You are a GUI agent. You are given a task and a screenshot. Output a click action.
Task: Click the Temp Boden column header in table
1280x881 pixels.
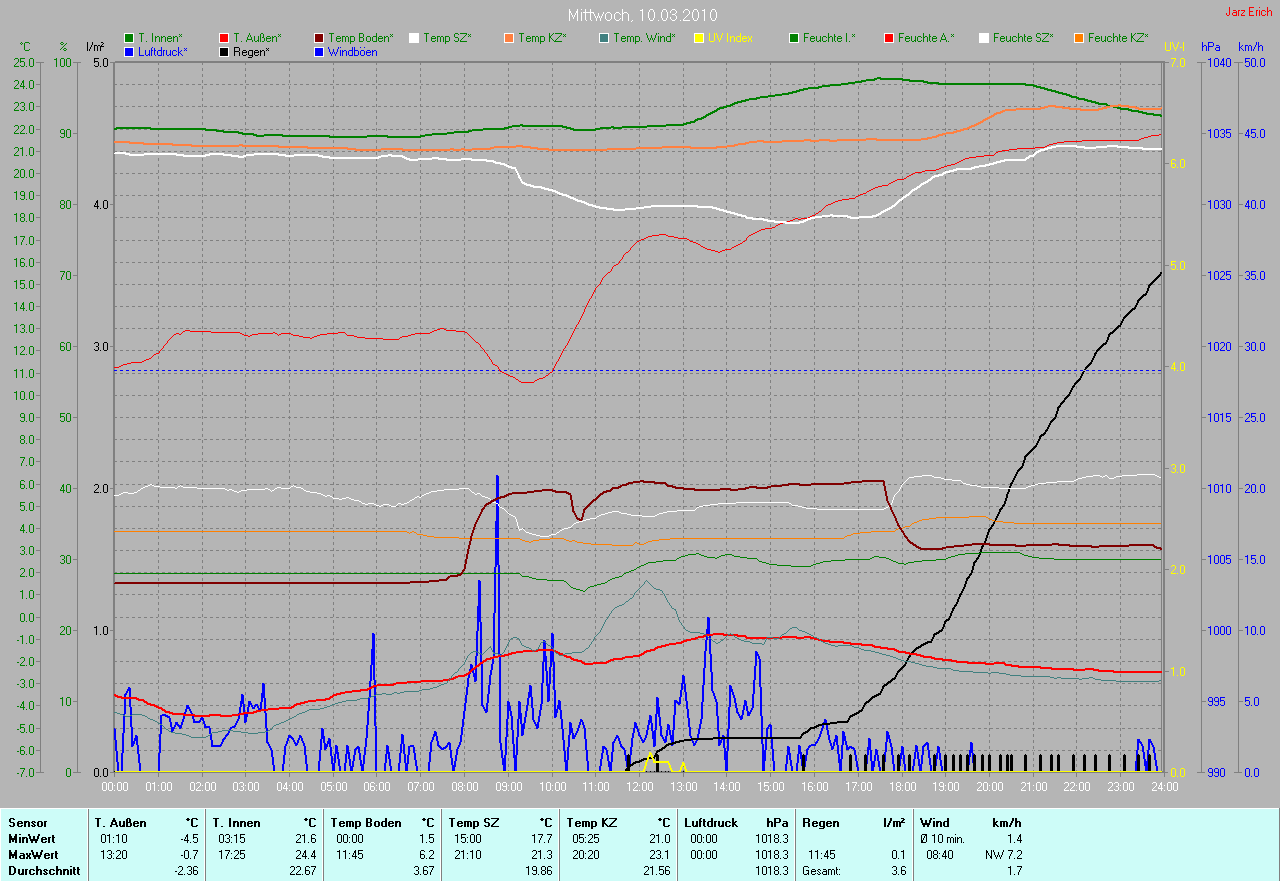[366, 823]
